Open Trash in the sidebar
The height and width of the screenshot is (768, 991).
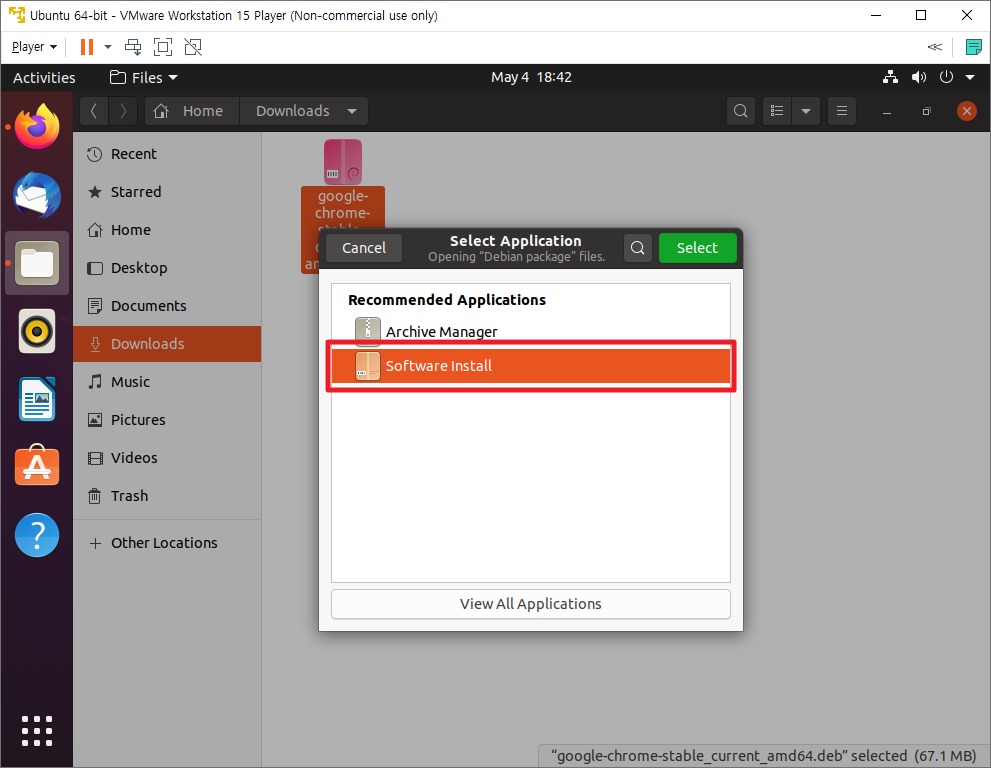tap(167, 496)
